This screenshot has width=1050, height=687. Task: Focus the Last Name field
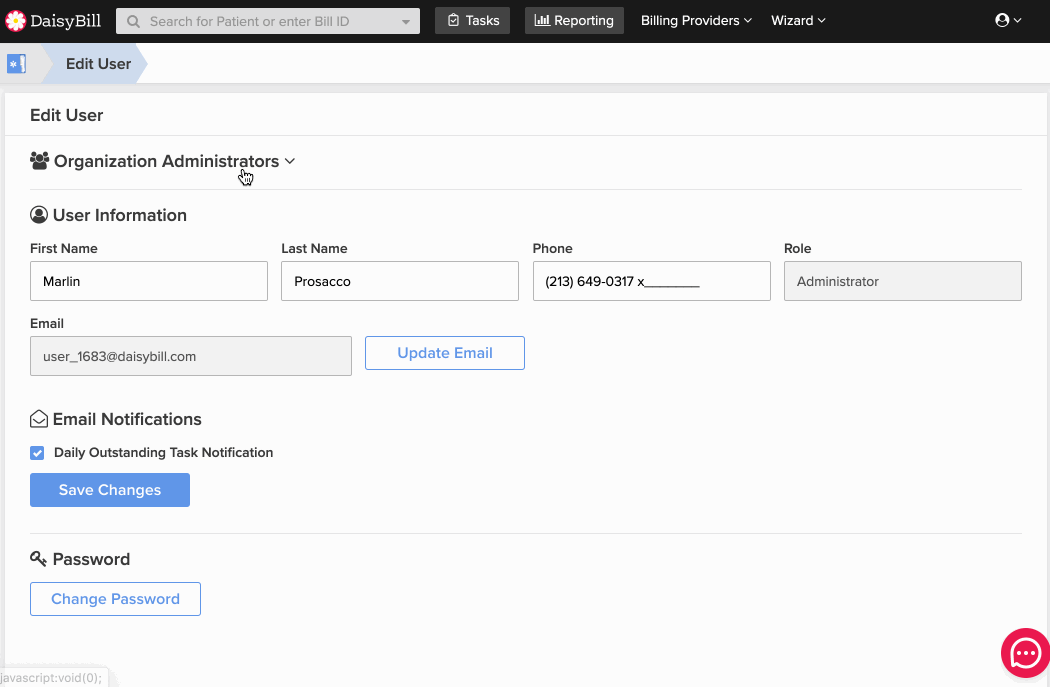[x=400, y=281]
